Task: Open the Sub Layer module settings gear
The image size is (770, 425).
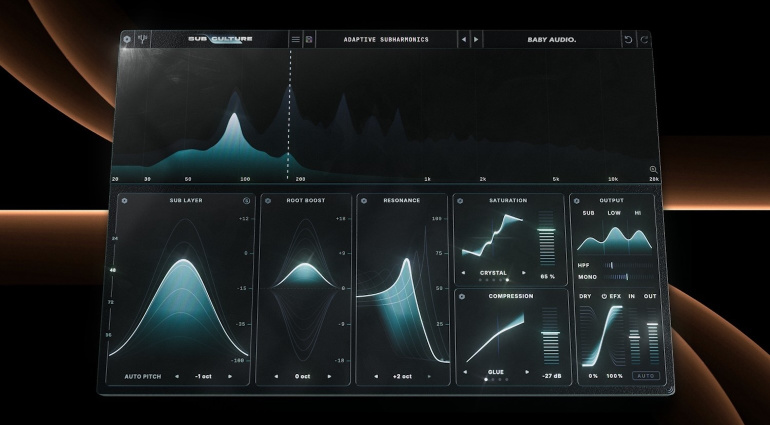Action: (x=124, y=200)
